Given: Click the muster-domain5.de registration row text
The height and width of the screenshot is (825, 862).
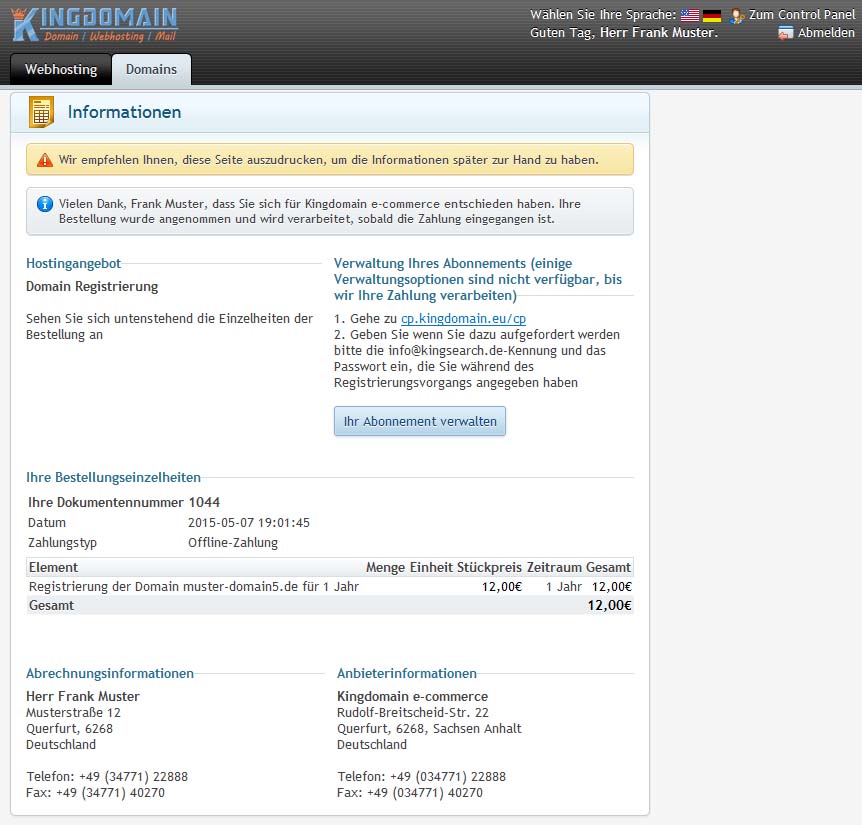Looking at the screenshot, I should pyautogui.click(x=194, y=586).
